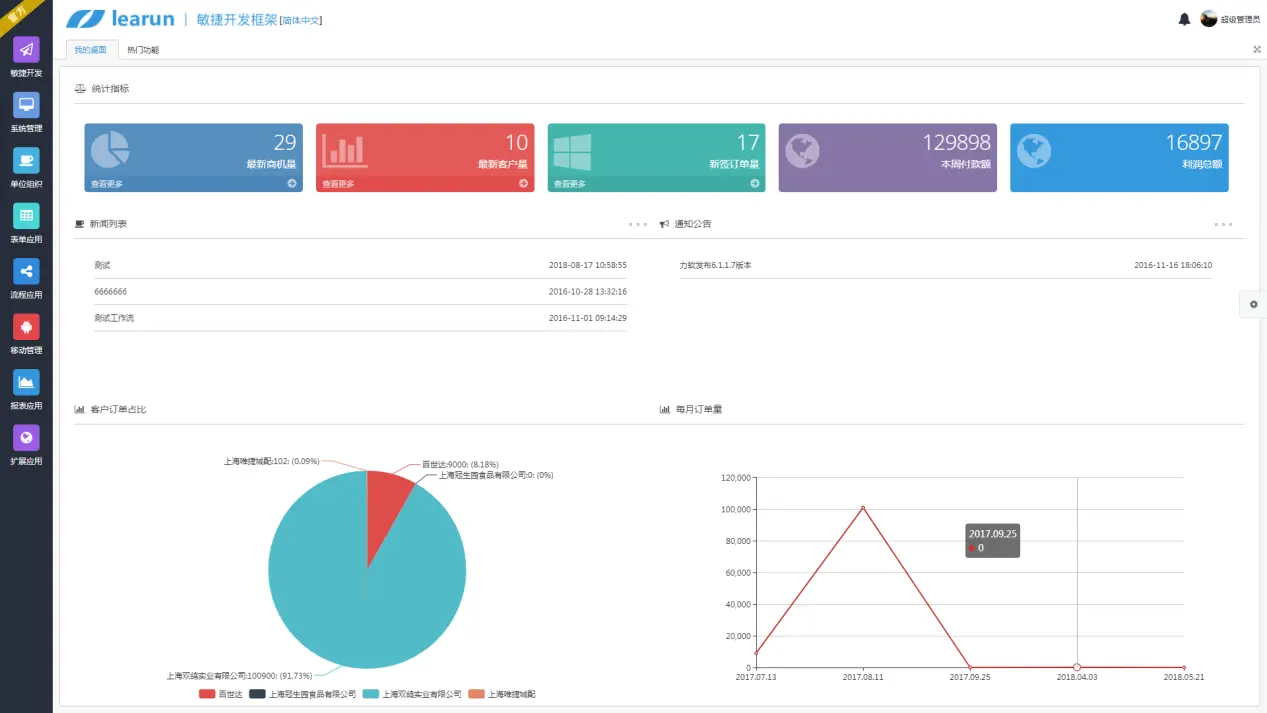1267x713 pixels.
Task: Click the 利润总额 16897 card
Action: tap(1119, 157)
